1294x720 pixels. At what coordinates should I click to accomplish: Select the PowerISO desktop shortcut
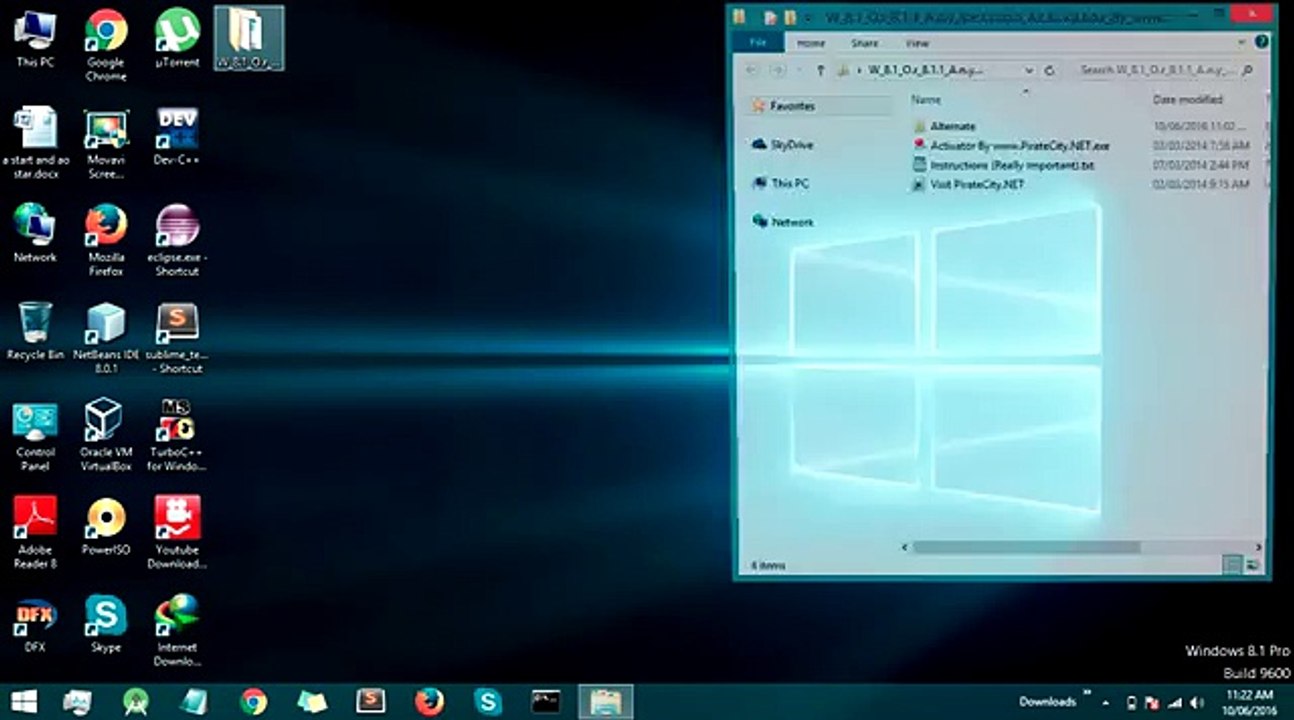click(106, 526)
